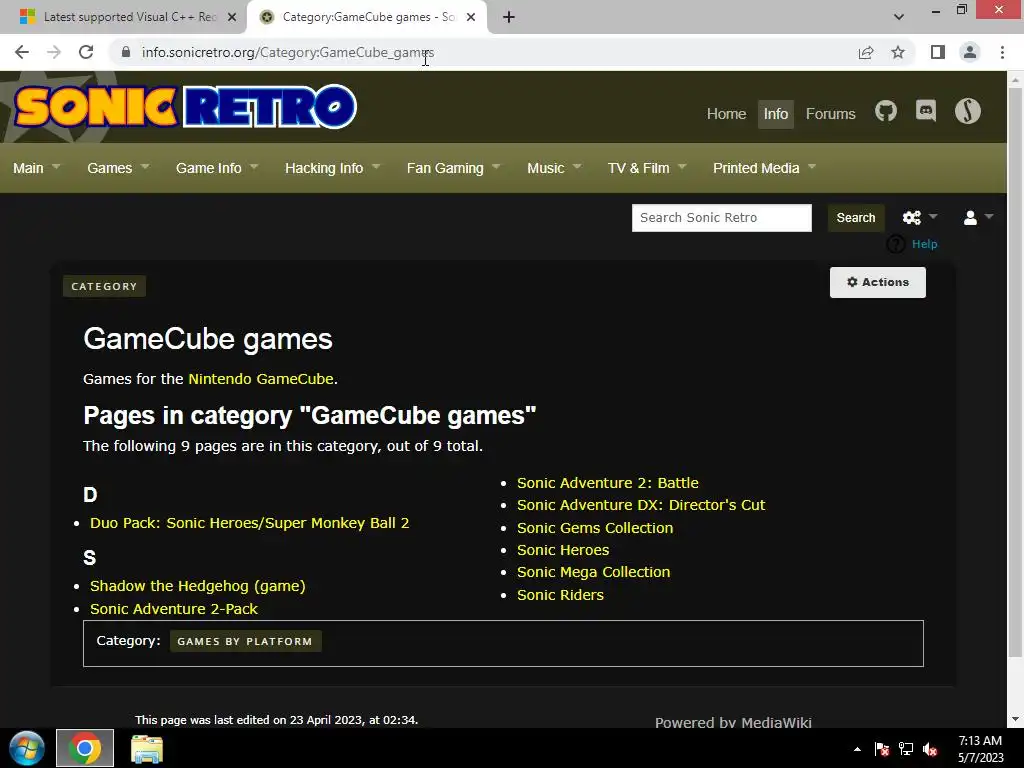Go to the Home section
The height and width of the screenshot is (768, 1024).
[726, 114]
